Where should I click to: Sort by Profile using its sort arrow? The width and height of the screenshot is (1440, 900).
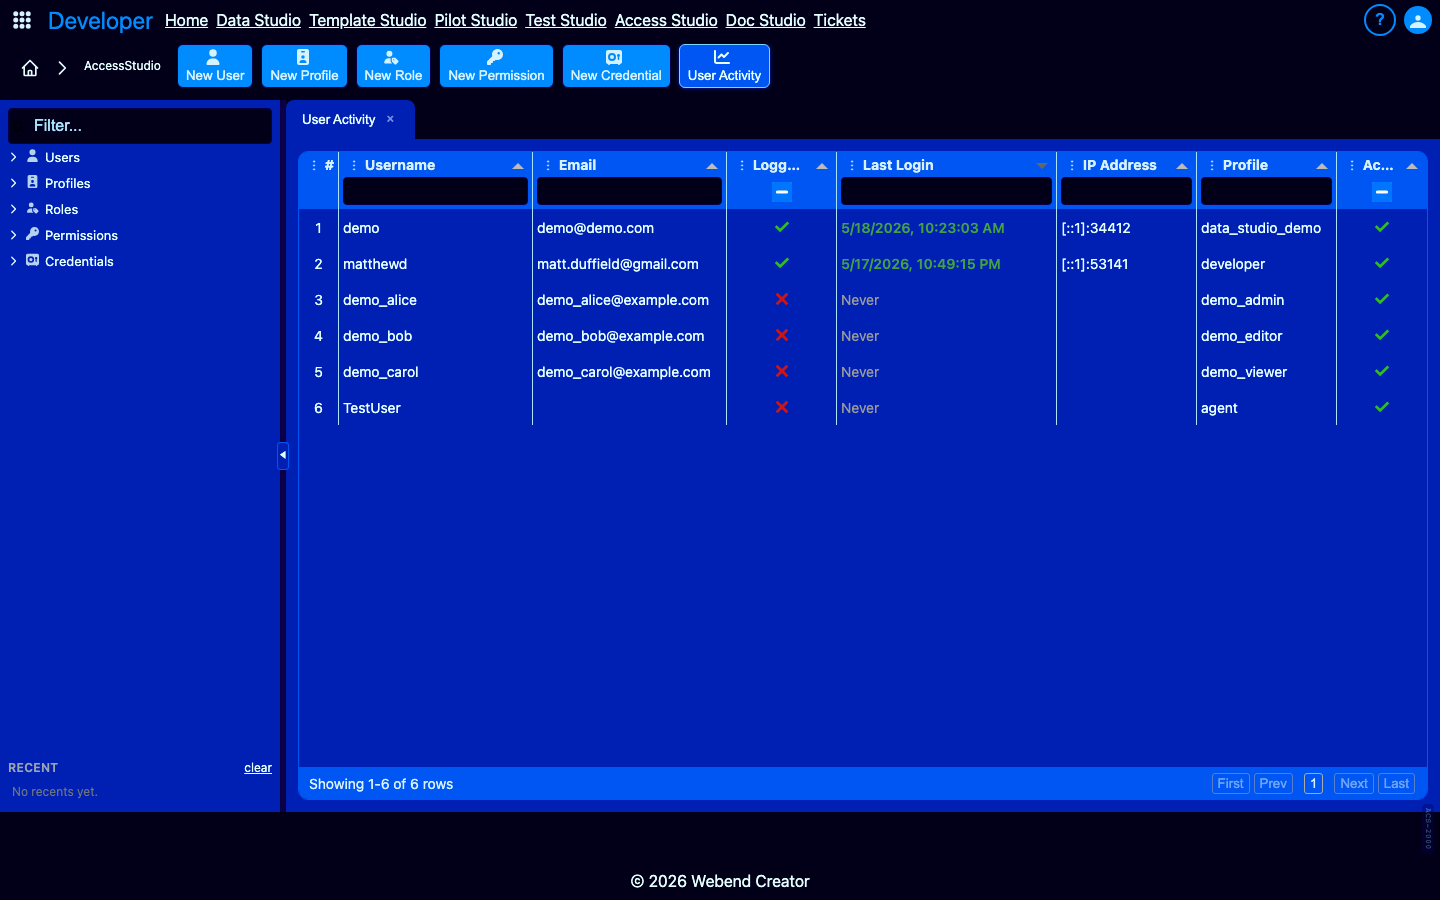(x=1322, y=166)
